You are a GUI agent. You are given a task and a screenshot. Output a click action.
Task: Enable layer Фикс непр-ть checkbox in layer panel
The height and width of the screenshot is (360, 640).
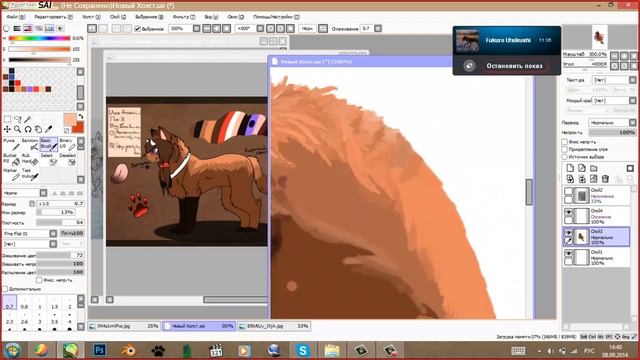[564, 142]
